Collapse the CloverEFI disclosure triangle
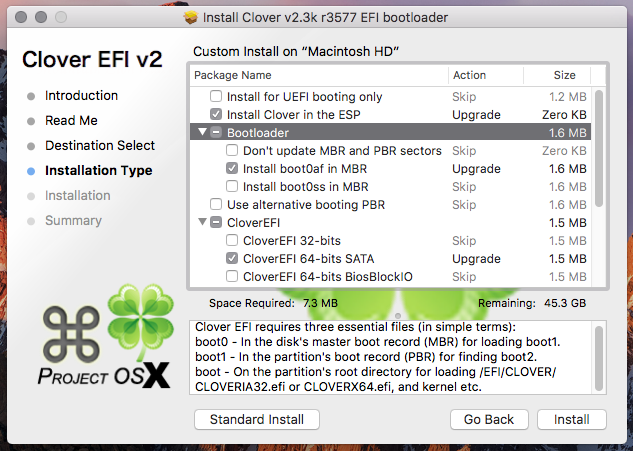This screenshot has width=633, height=451. pyautogui.click(x=202, y=222)
